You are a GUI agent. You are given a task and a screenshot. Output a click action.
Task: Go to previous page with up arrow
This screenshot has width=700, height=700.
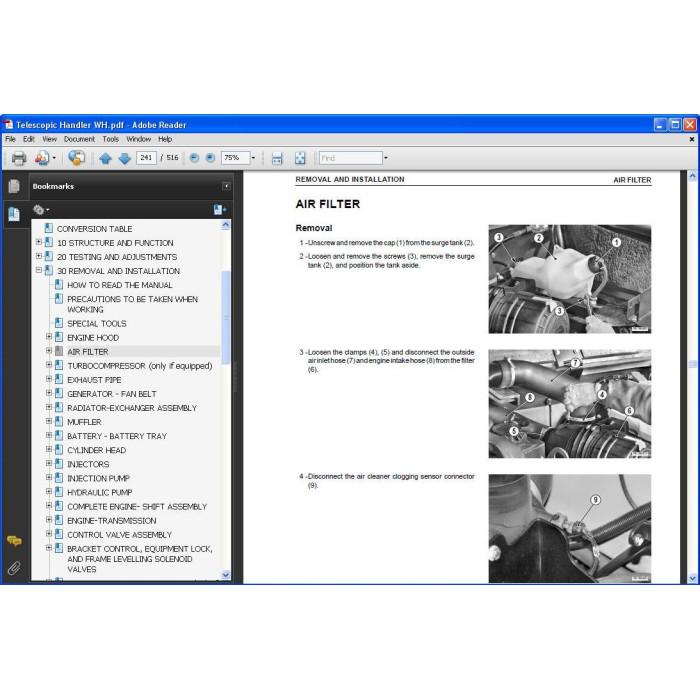(x=105, y=158)
